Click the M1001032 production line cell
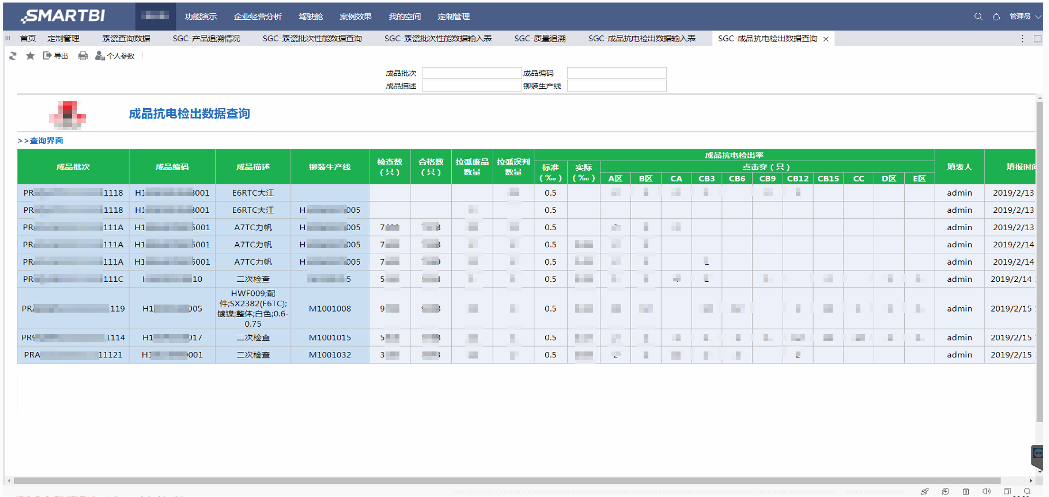1049x497 pixels. pos(330,355)
